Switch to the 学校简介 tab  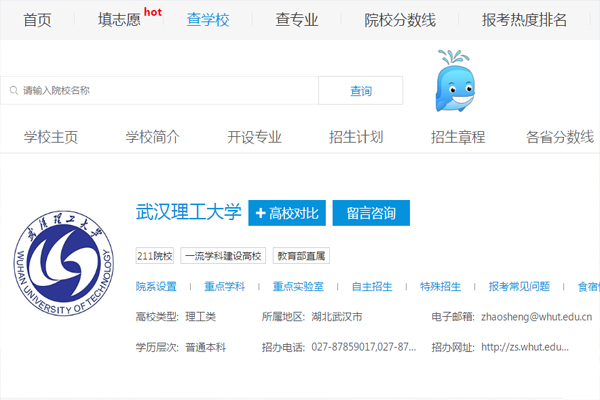pyautogui.click(x=152, y=137)
